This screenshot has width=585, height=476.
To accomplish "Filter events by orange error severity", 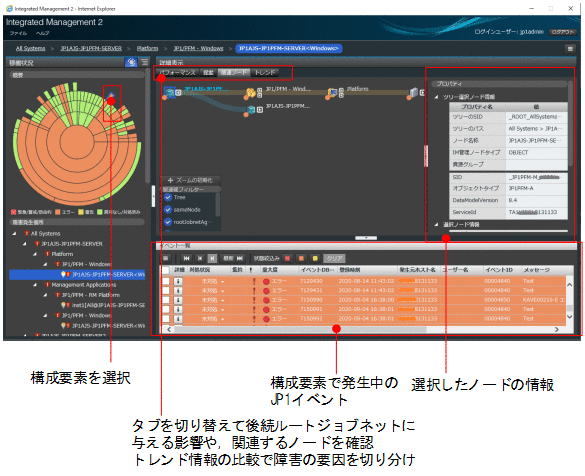I will tap(301, 258).
